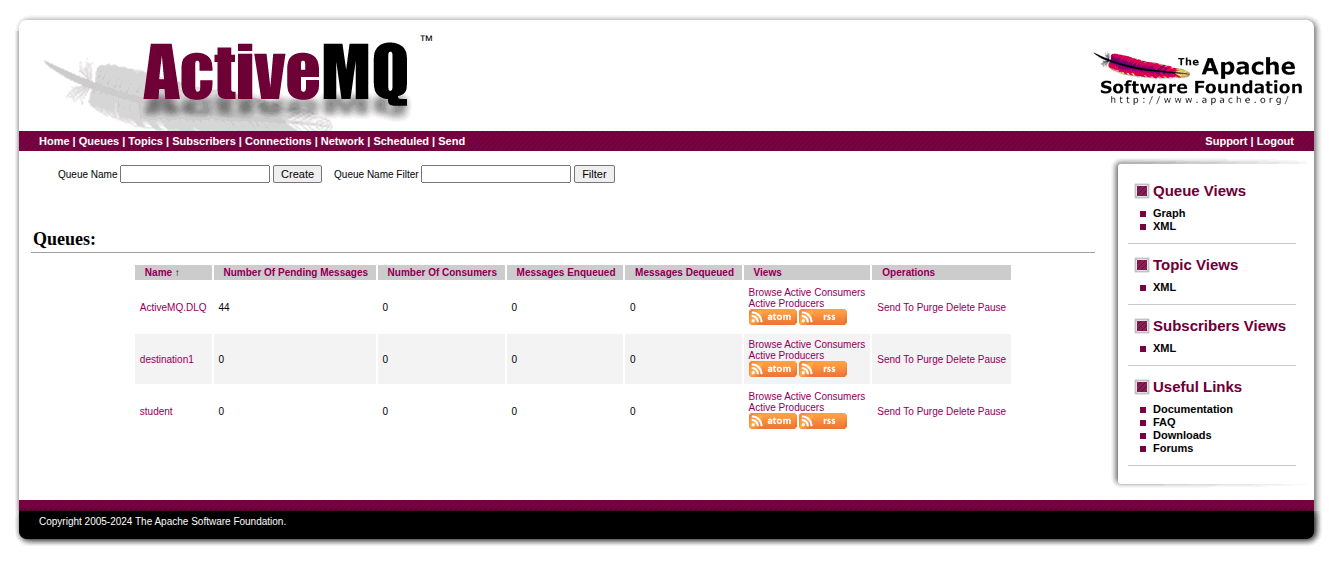Open the Topics menu item
1329x565 pixels.
tap(145, 141)
